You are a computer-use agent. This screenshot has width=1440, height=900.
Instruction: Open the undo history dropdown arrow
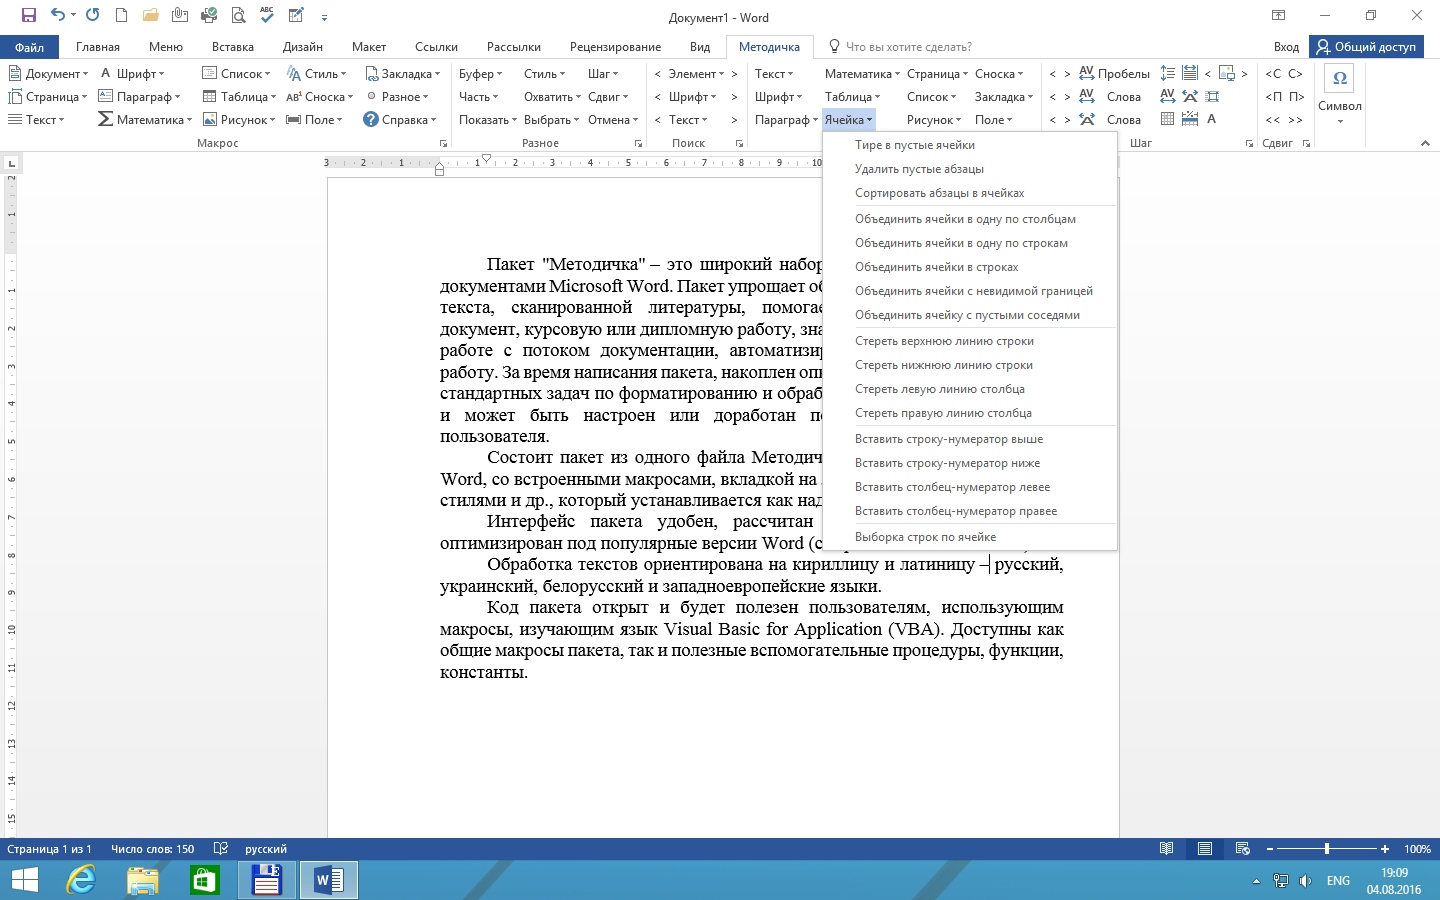(x=73, y=16)
